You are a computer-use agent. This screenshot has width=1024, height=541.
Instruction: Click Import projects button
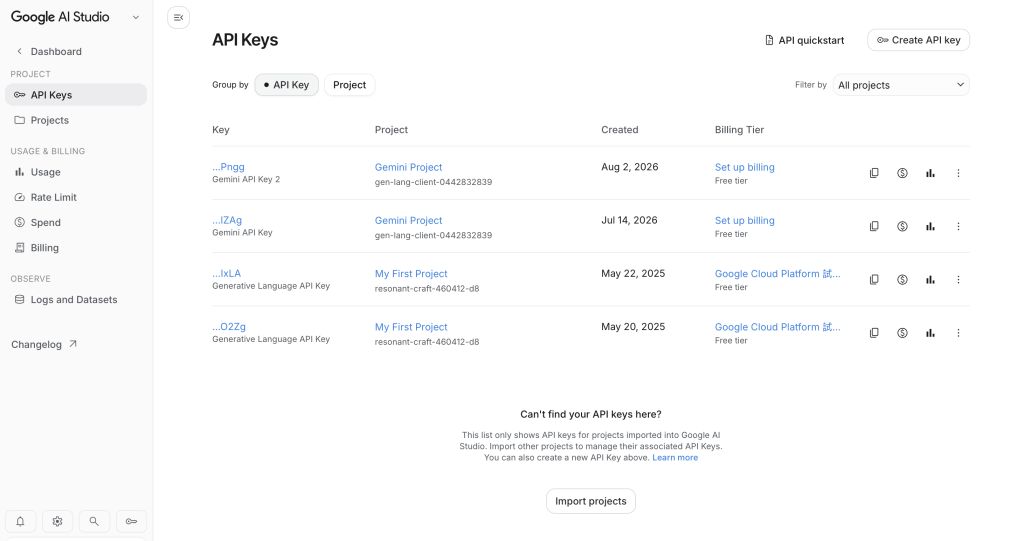point(590,501)
